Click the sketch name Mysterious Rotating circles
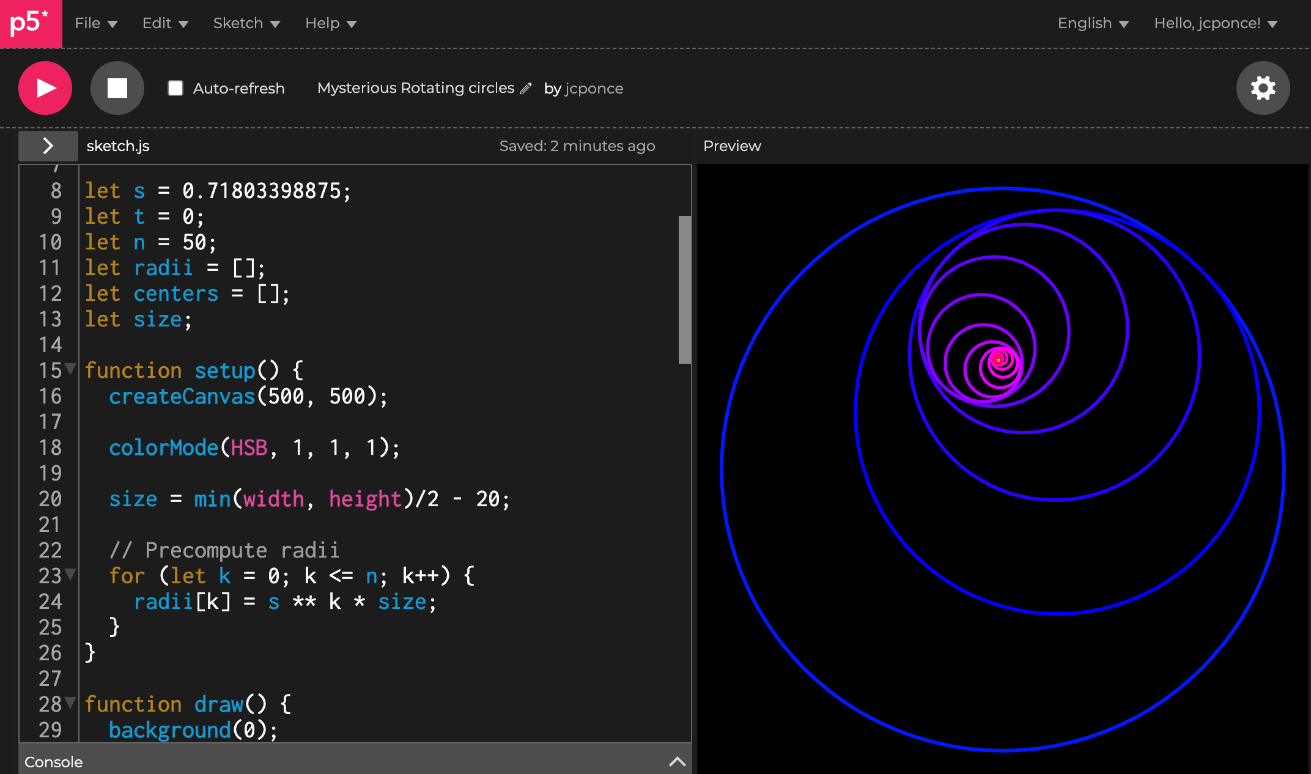Screen dimensions: 1311x774 click(415, 88)
